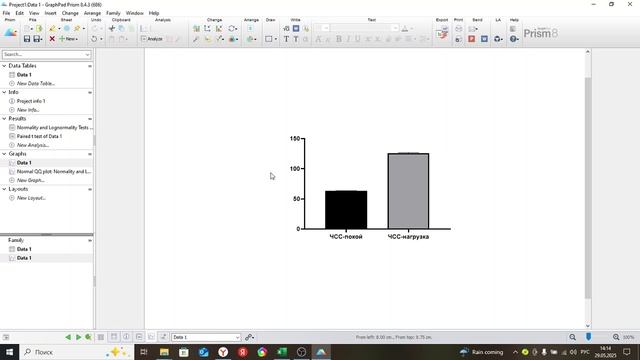Collapse the Graphs section
The image size is (640, 360).
point(4,154)
